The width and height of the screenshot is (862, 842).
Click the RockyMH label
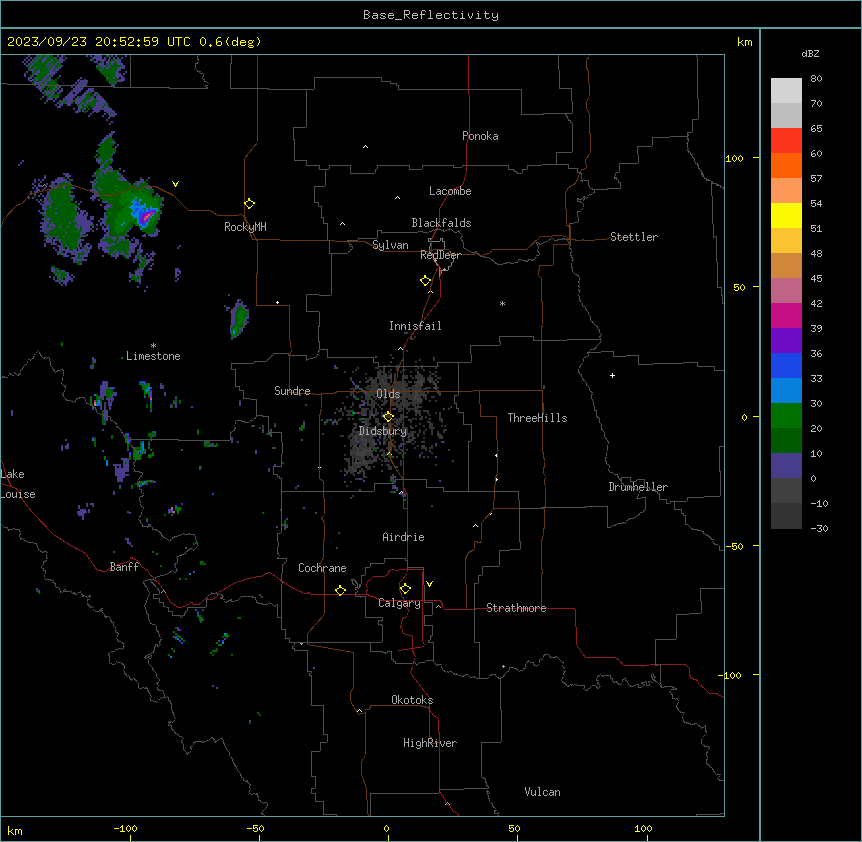pos(245,227)
